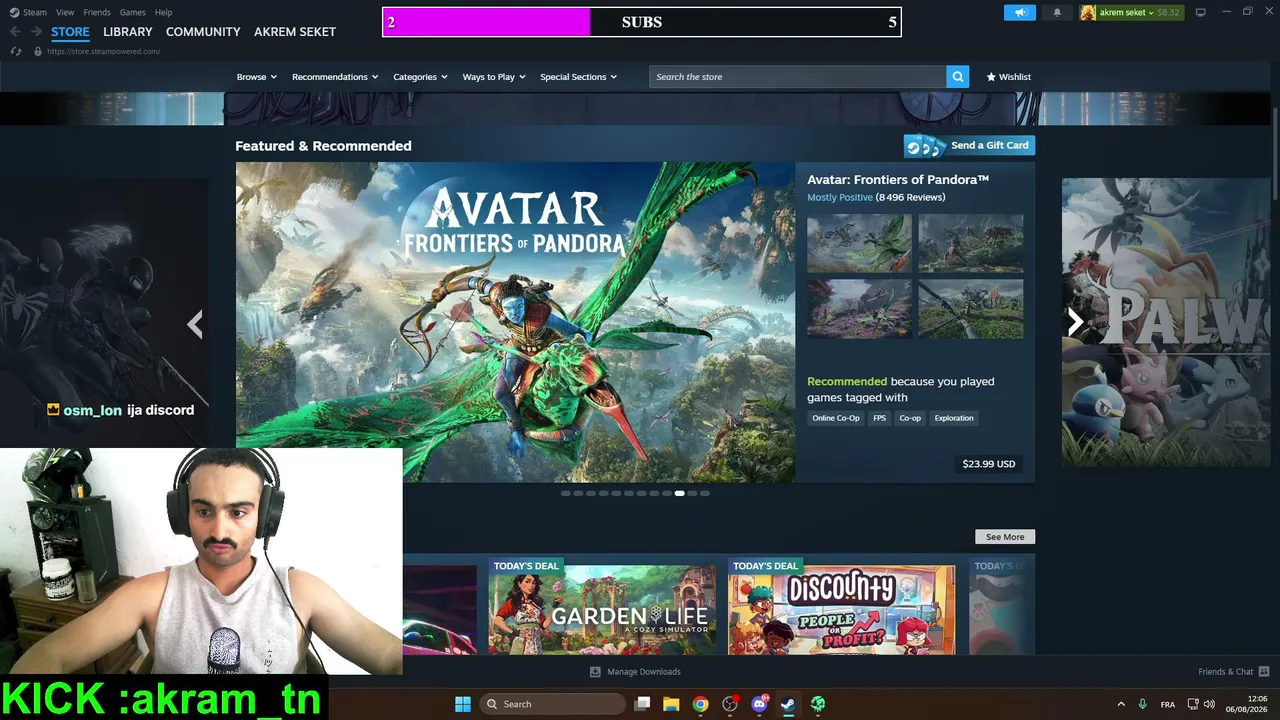The height and width of the screenshot is (720, 1280).
Task: Open the announcements megaphone button
Action: pos(1020,12)
